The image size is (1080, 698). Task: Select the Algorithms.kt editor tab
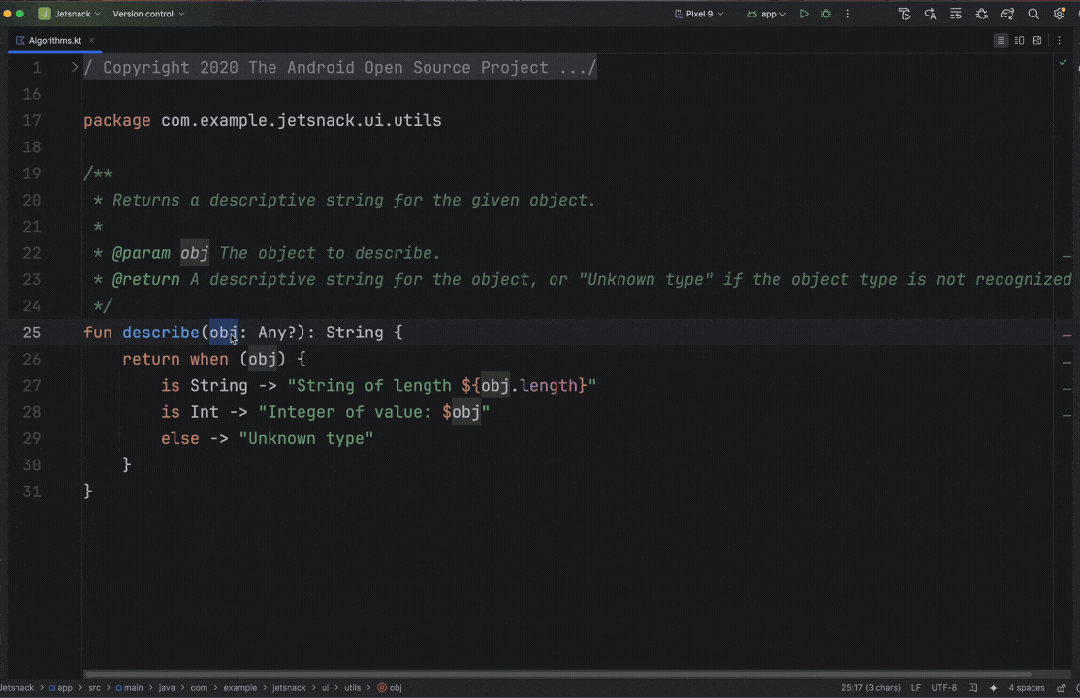coord(55,41)
